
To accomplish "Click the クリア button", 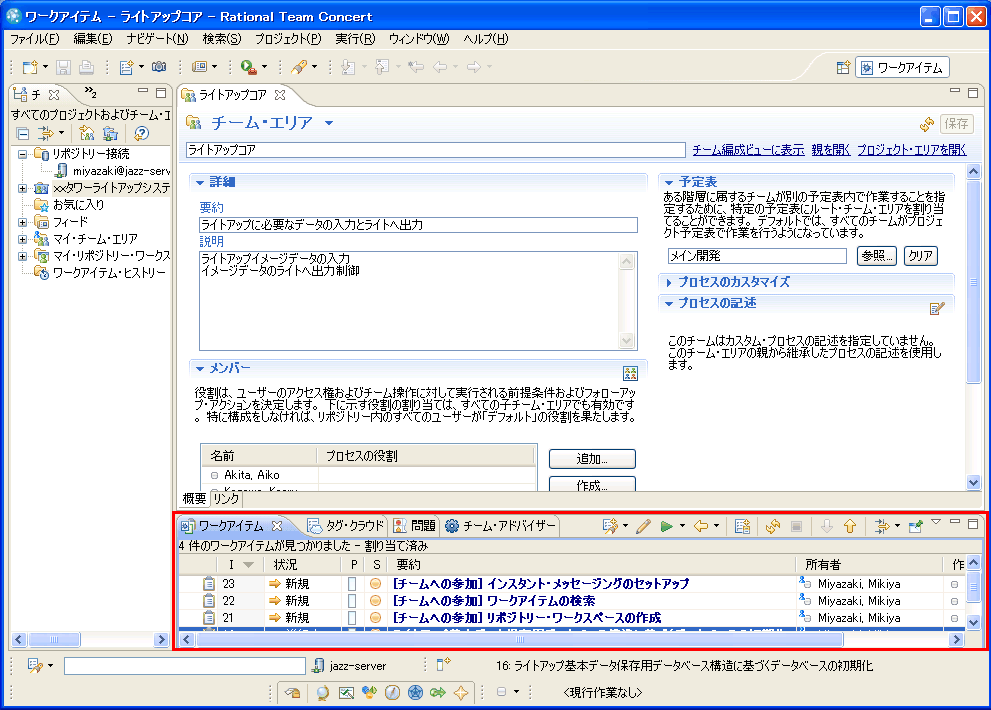I will pos(920,256).
